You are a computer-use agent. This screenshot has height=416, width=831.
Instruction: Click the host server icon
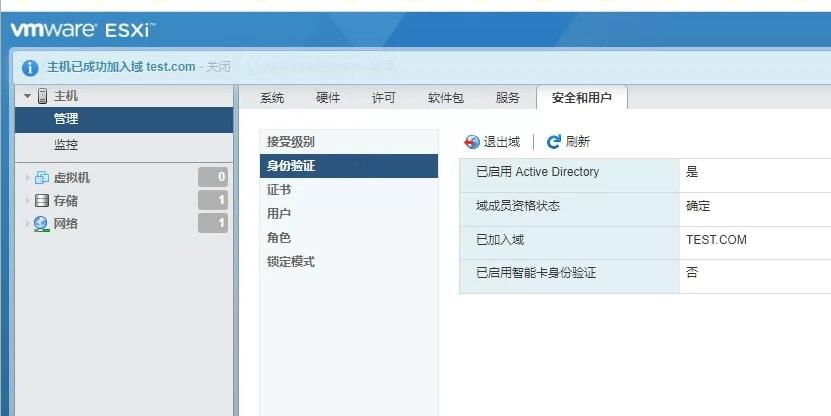tap(43, 96)
